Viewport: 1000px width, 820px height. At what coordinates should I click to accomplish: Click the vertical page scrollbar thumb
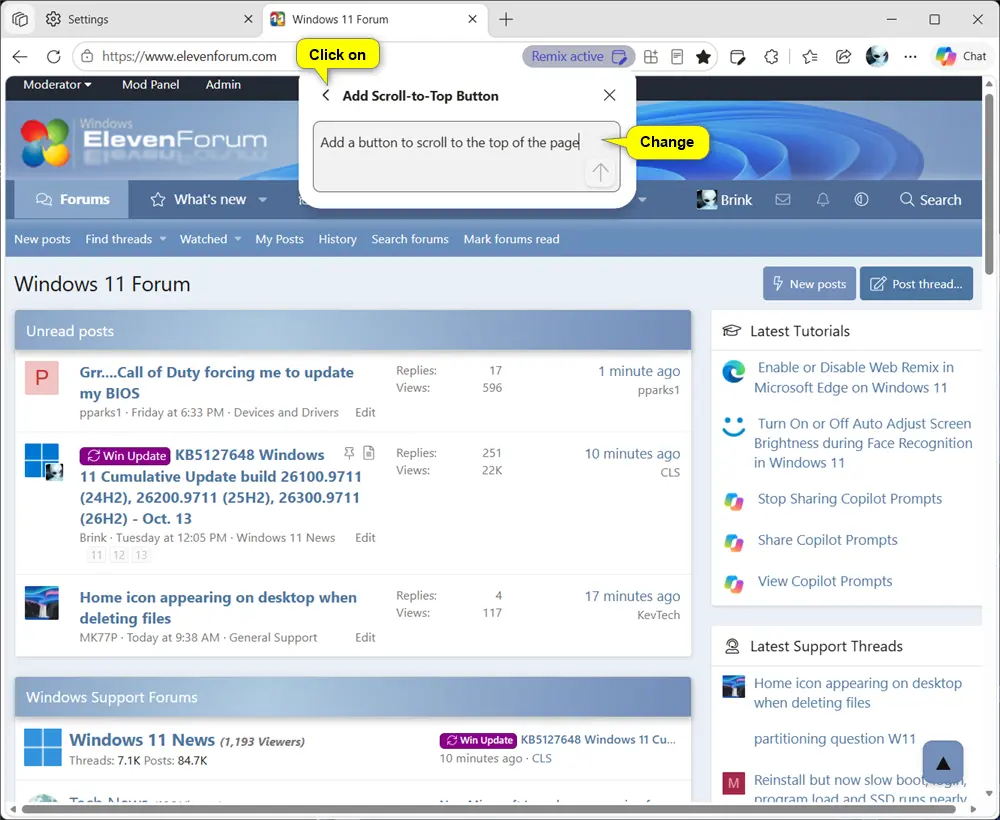click(989, 184)
